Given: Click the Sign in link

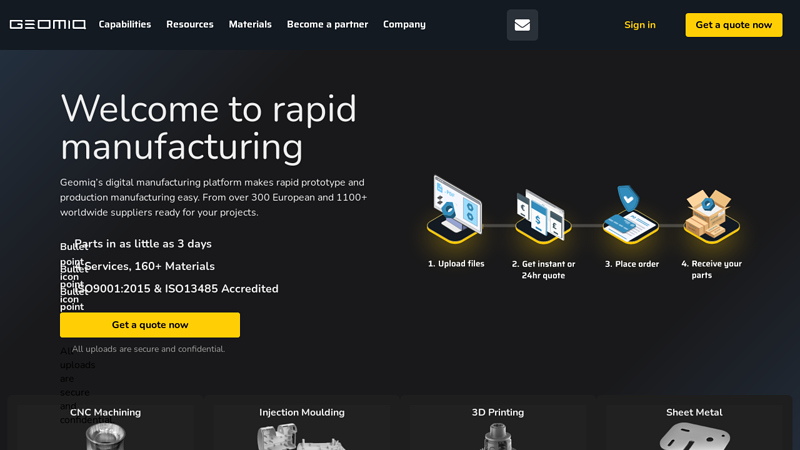Looking at the screenshot, I should (640, 24).
